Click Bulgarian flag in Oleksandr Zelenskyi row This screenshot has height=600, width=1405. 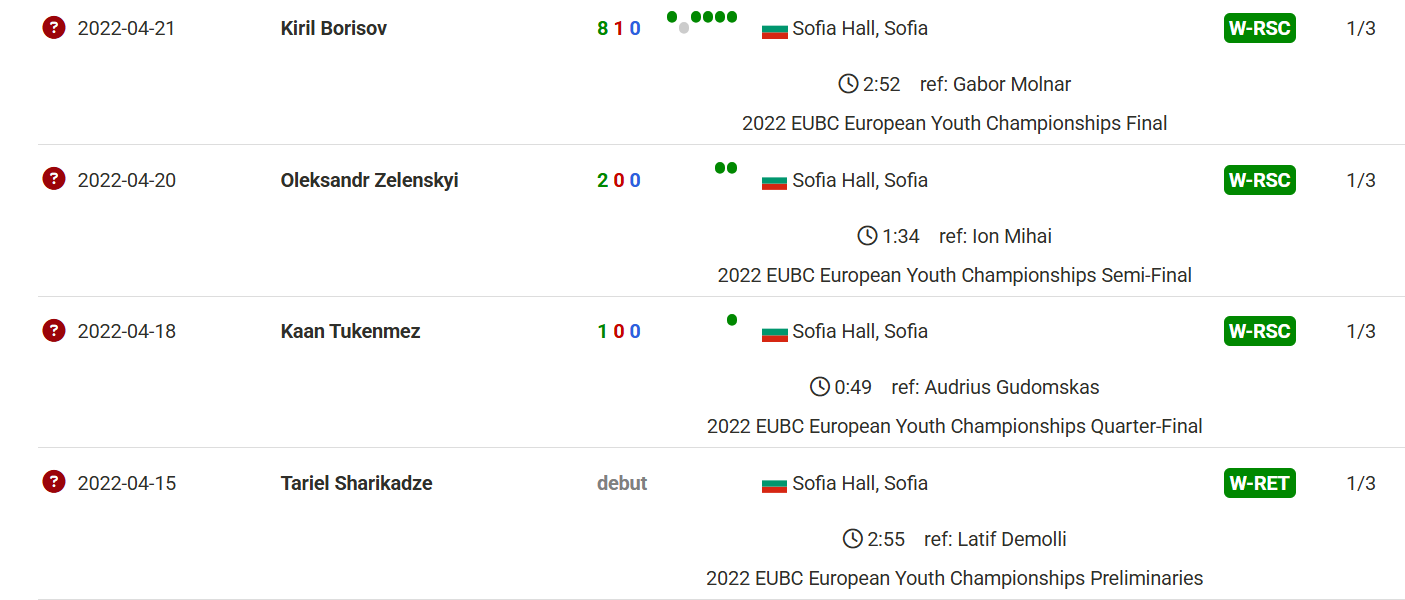coord(775,182)
